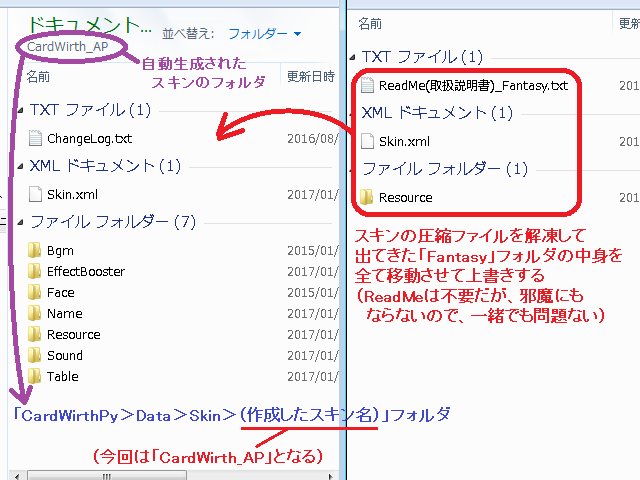Select the Face folder name
The image size is (640, 480).
pyautogui.click(x=60, y=293)
